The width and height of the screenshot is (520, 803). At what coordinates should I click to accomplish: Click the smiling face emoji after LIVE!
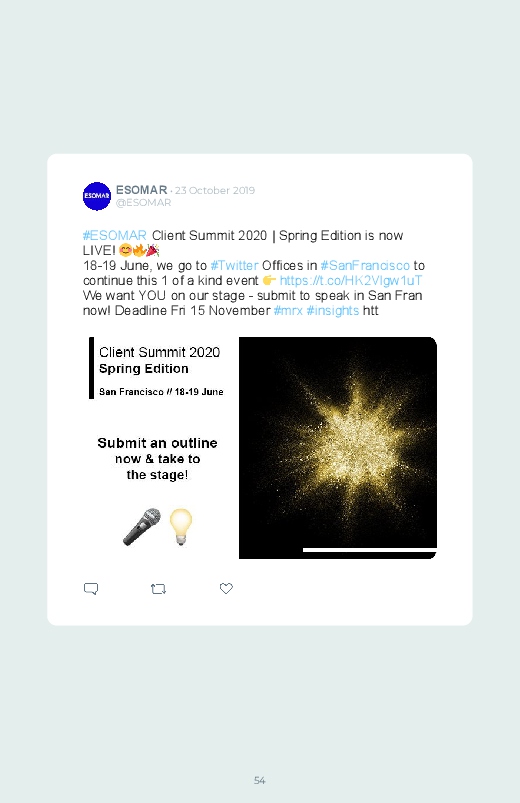pyautogui.click(x=125, y=250)
